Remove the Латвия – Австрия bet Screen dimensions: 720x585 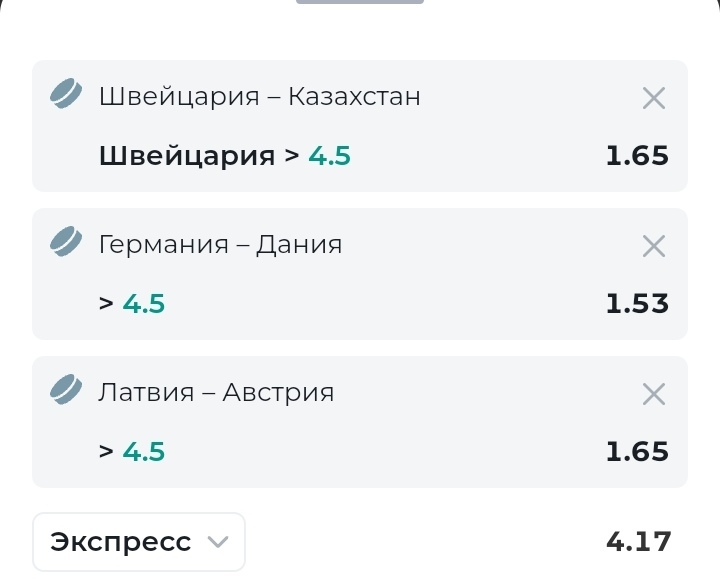coord(653,394)
